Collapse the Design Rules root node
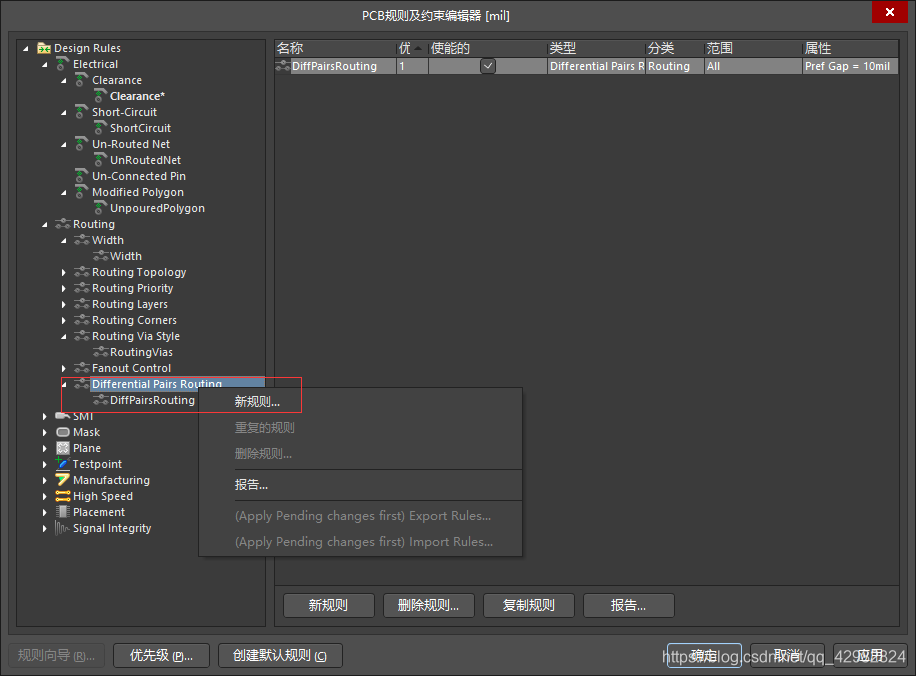916x676 pixels. point(26,48)
